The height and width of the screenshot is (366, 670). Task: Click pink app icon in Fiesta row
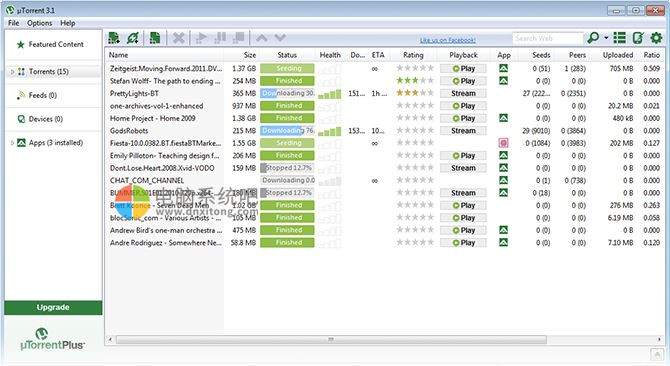coord(503,143)
